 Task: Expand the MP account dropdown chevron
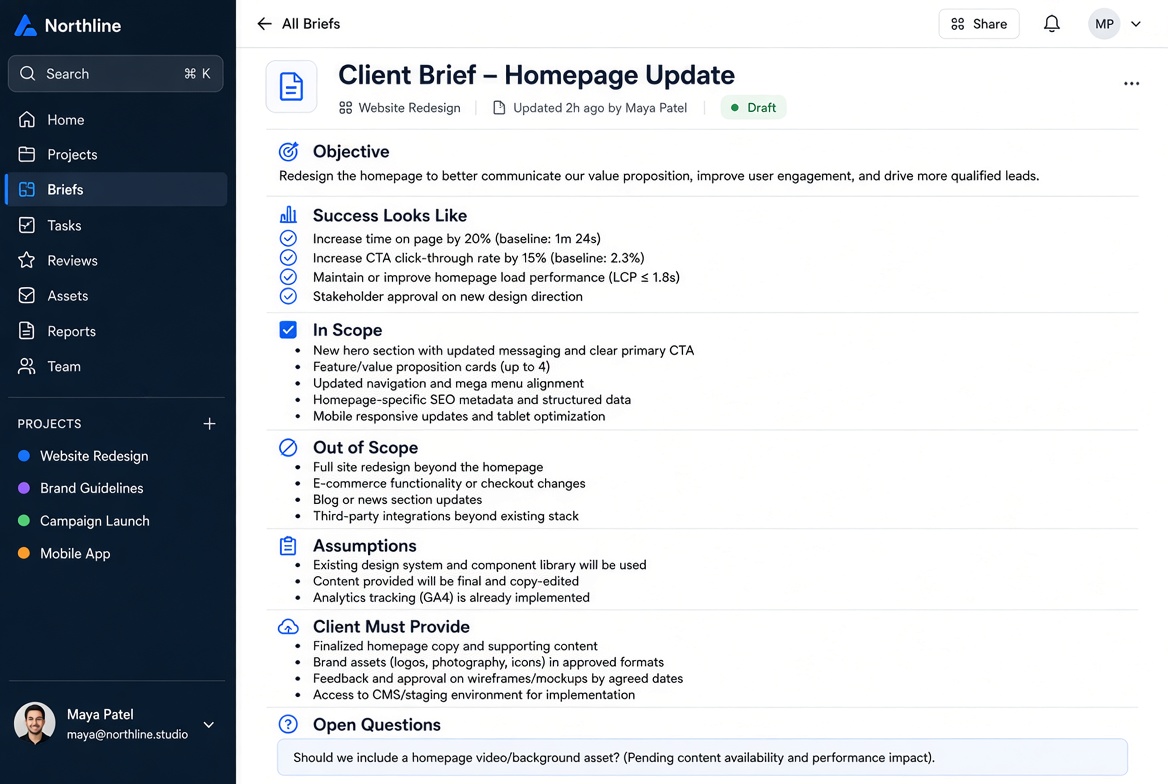[1136, 24]
